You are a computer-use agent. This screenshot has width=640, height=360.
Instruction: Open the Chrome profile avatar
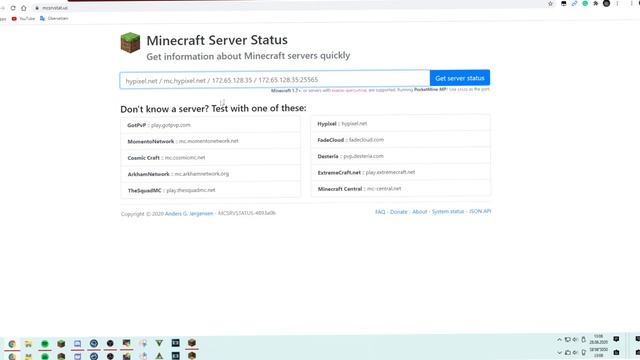tap(607, 4)
